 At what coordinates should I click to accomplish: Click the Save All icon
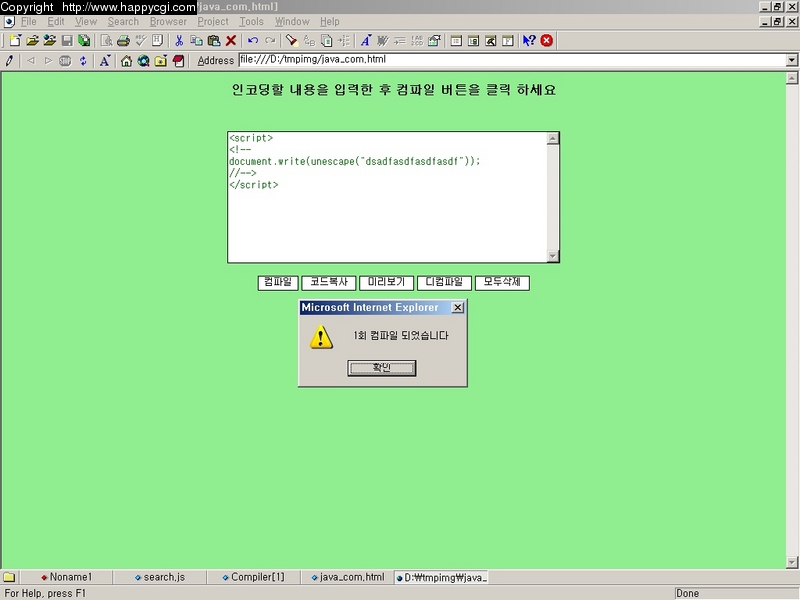click(84, 41)
